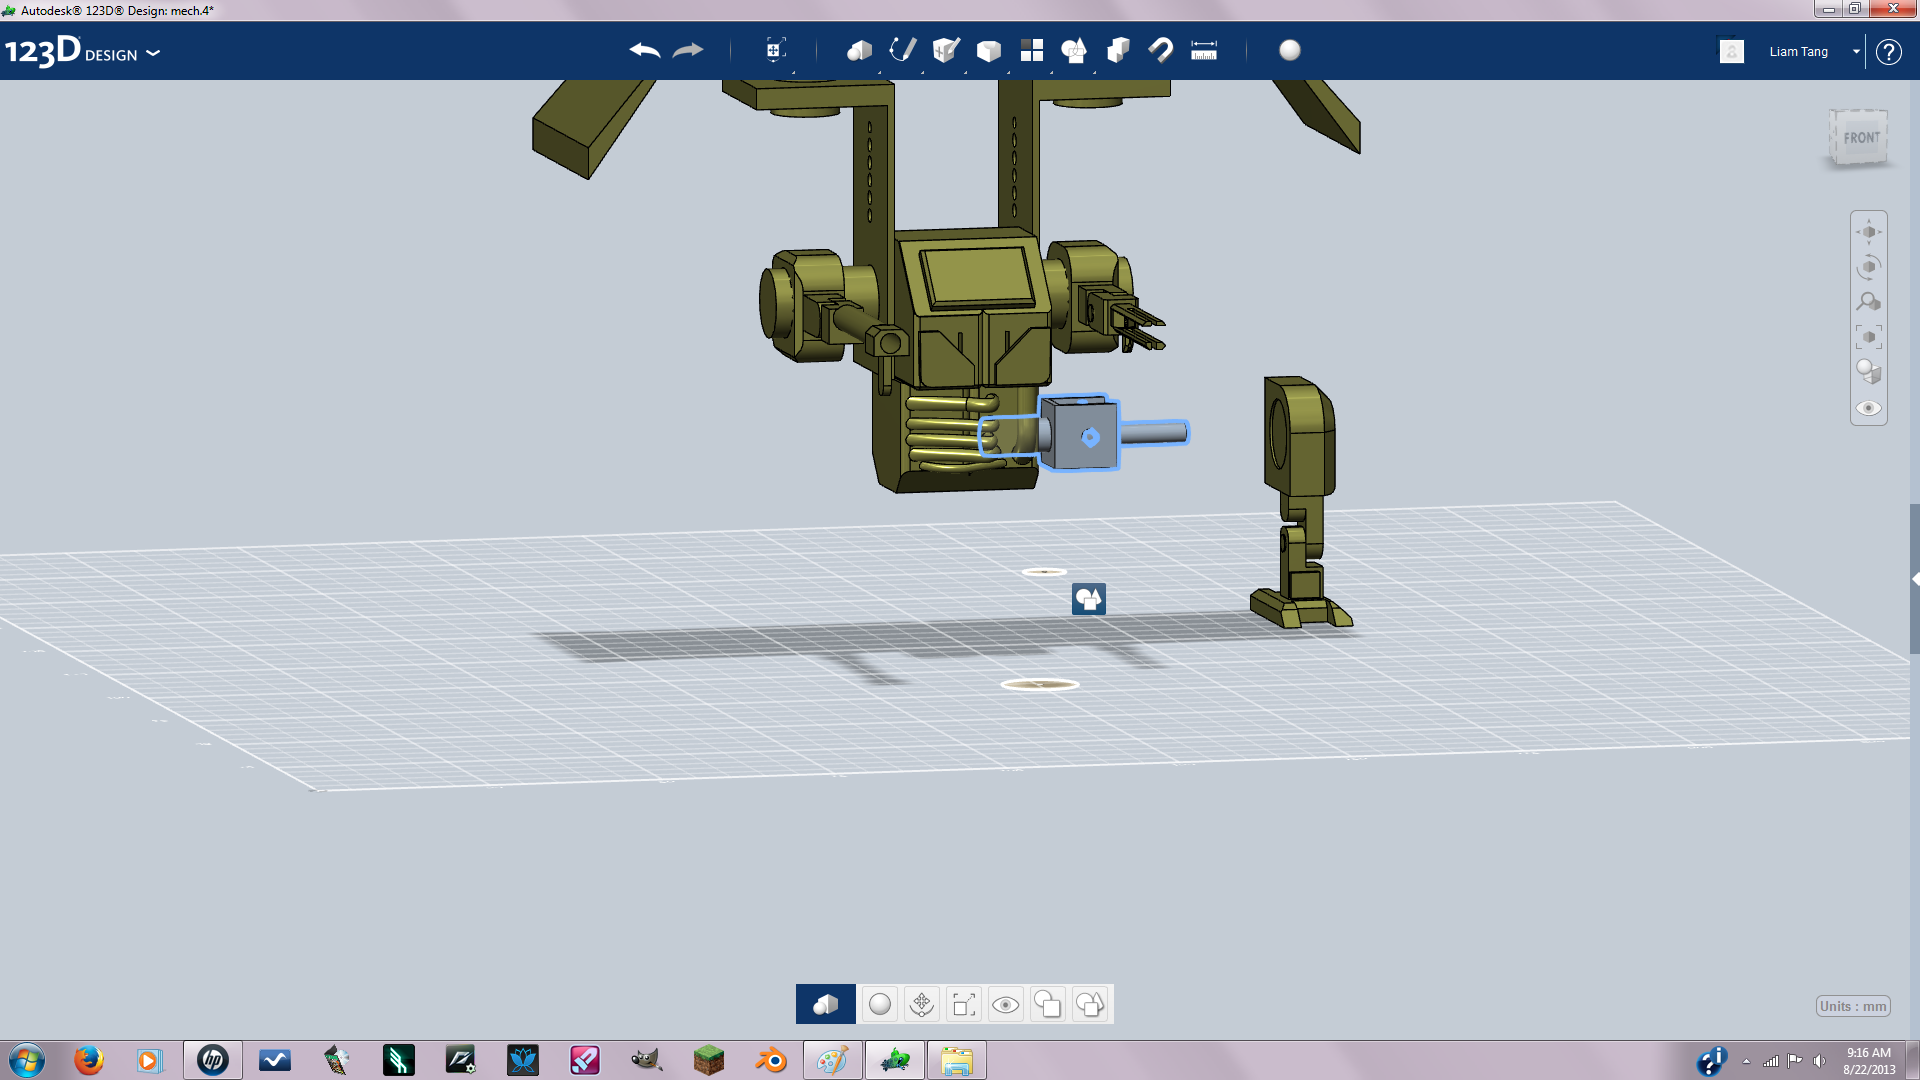Viewport: 1920px width, 1080px height.
Task: Select the Measure ruler tool
Action: (1204, 50)
